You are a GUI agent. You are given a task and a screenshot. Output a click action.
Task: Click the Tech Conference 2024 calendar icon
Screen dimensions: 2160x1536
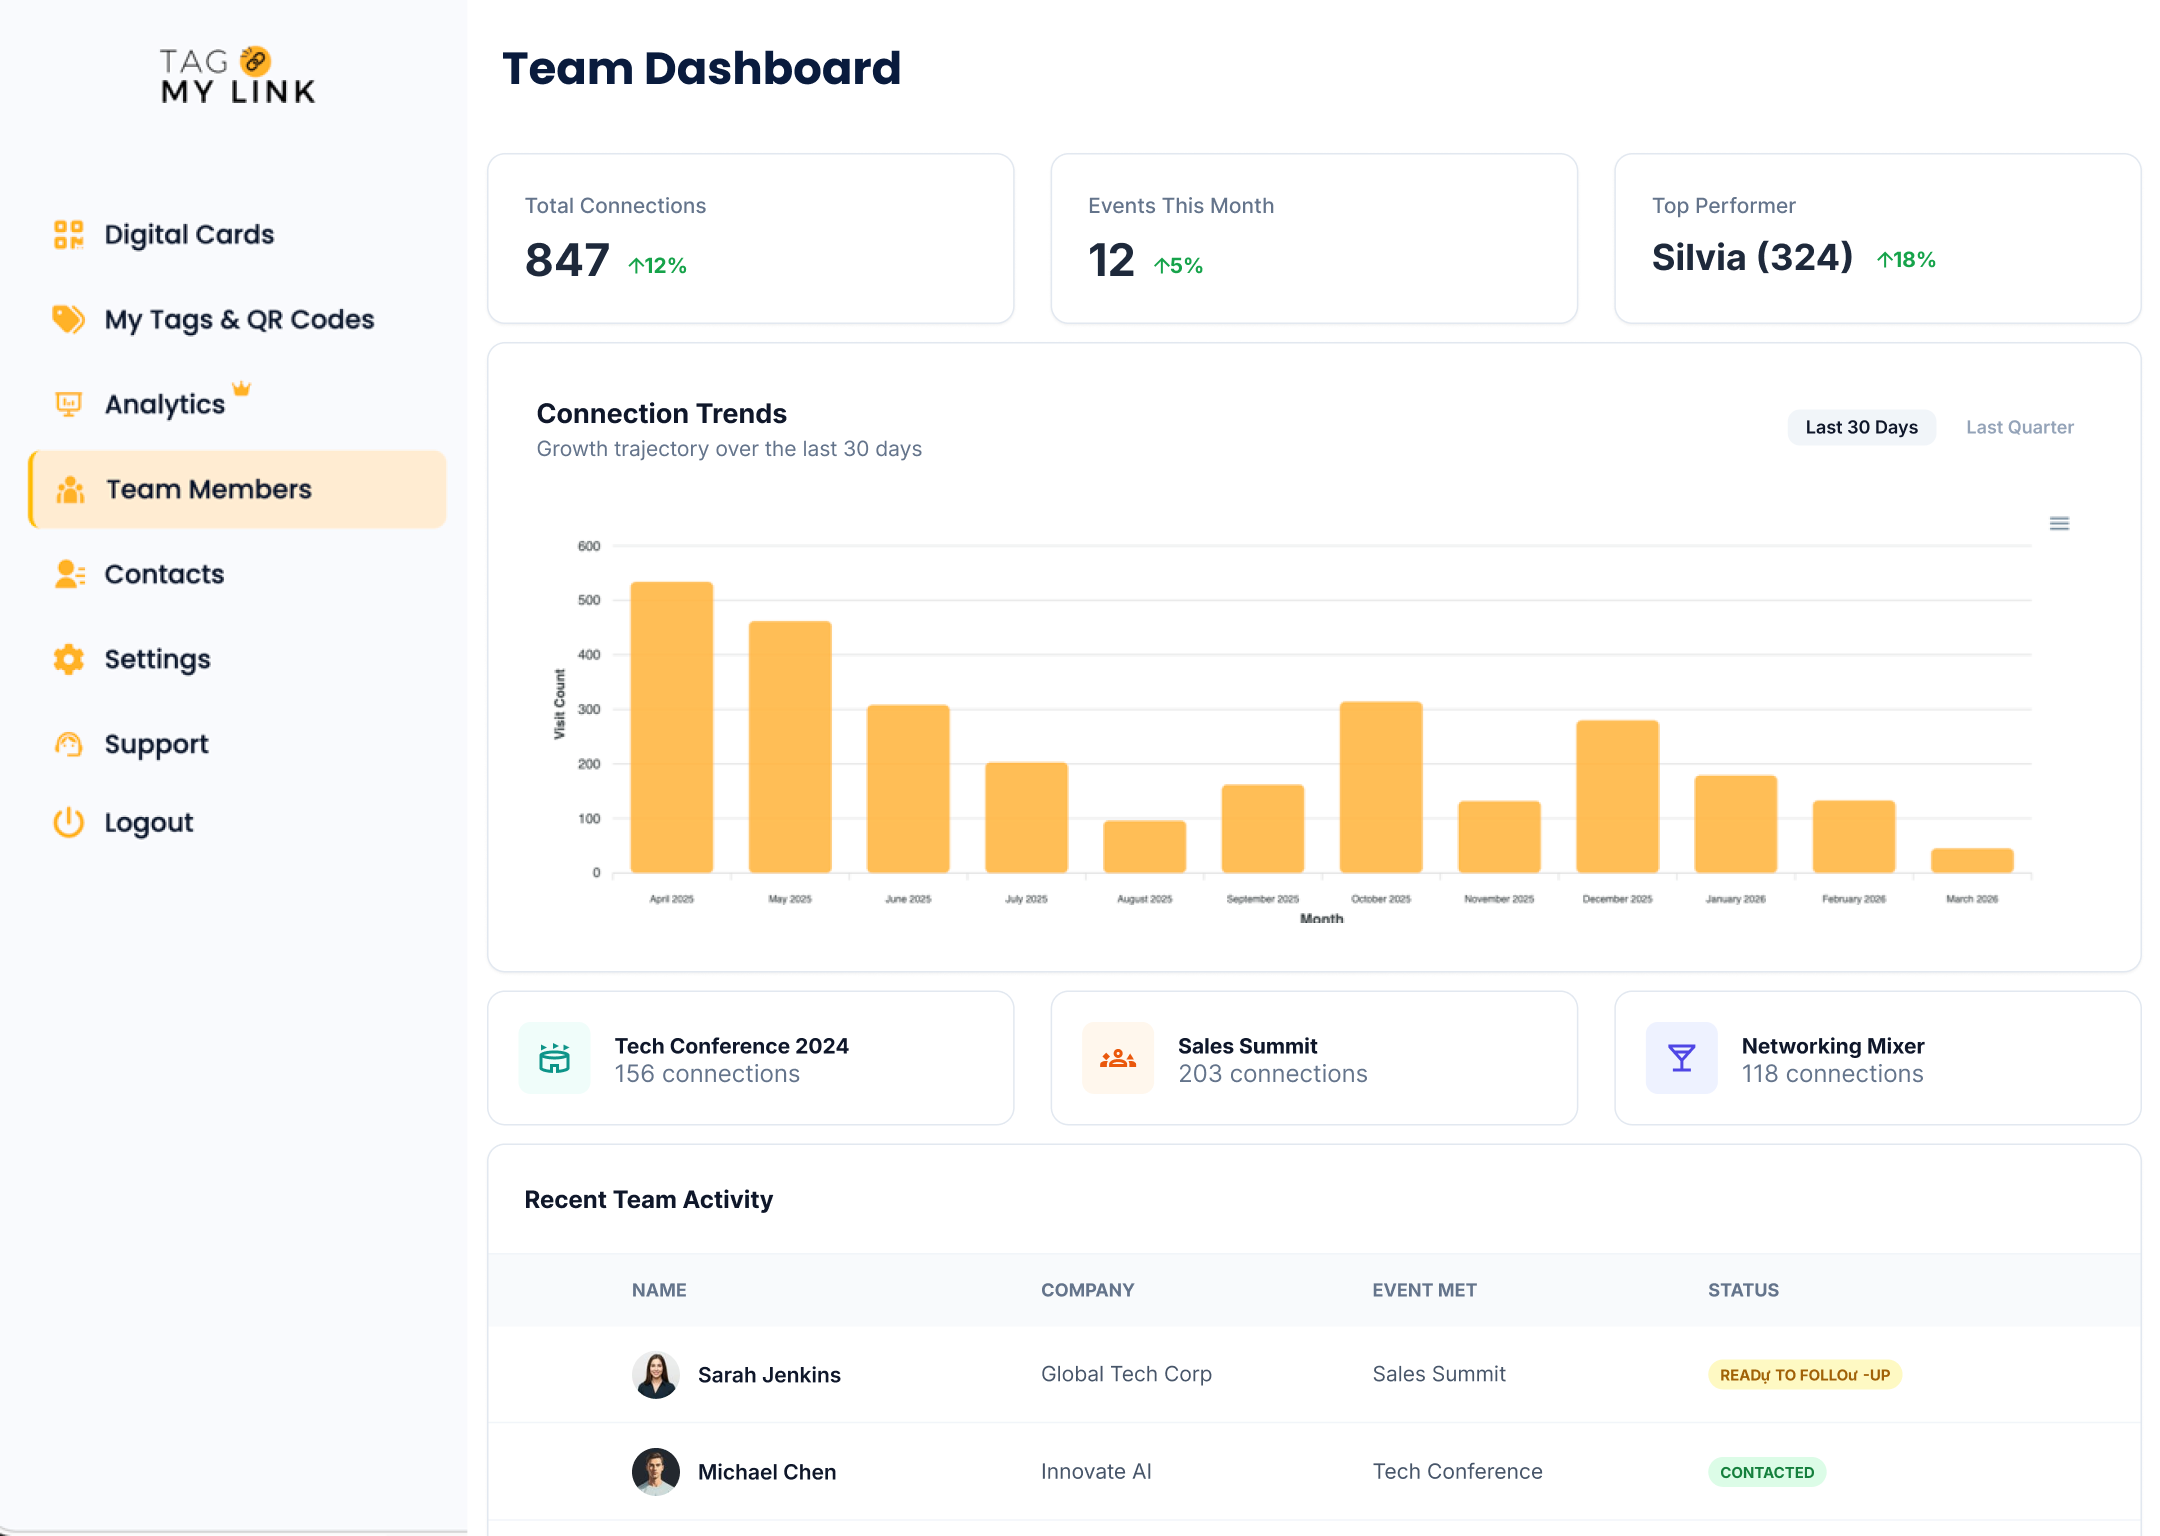pos(554,1058)
